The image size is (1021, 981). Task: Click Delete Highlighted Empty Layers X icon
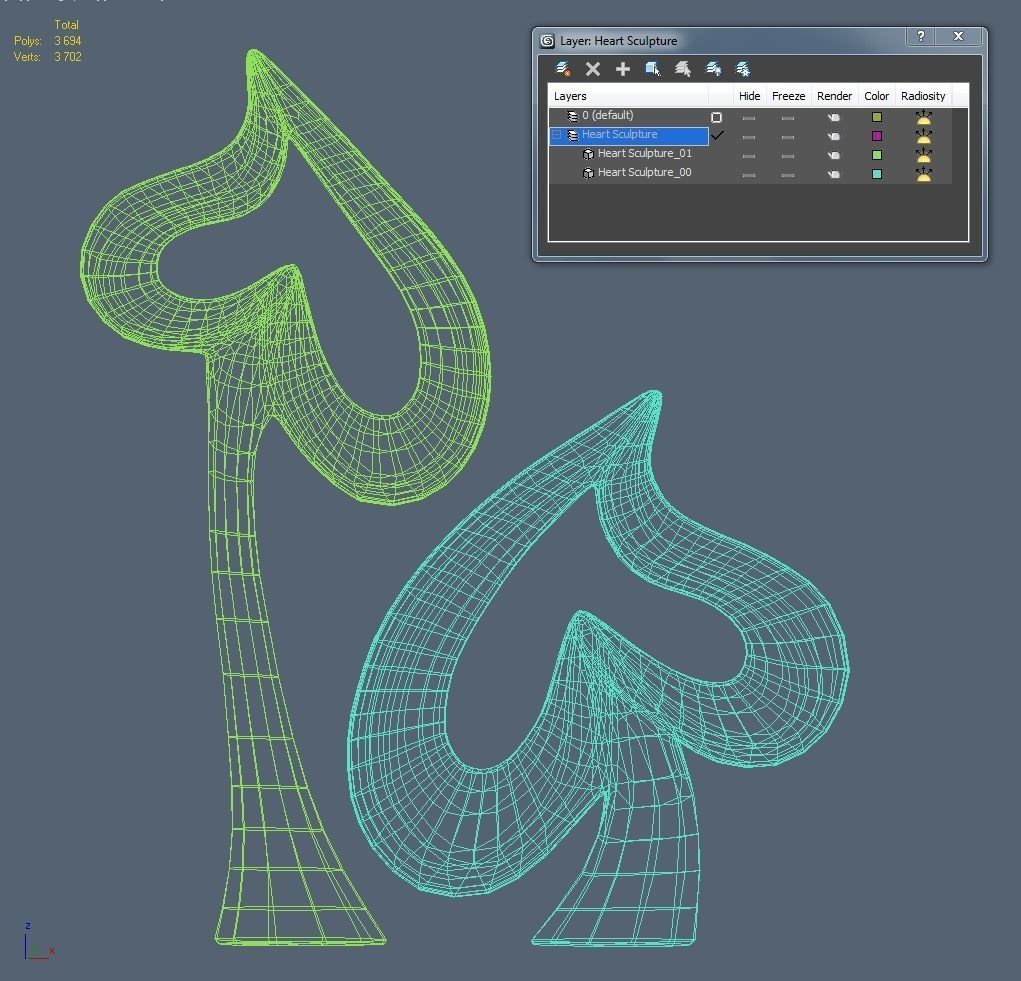point(593,69)
